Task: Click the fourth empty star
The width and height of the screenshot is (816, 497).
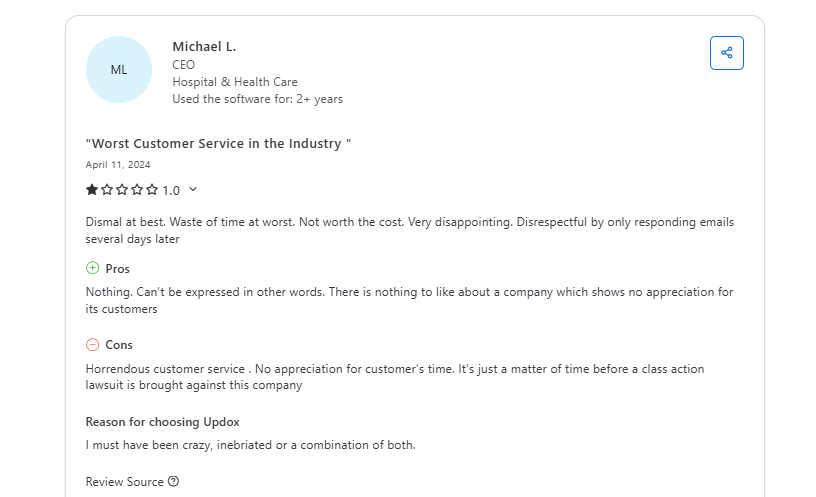Action: click(x=137, y=190)
